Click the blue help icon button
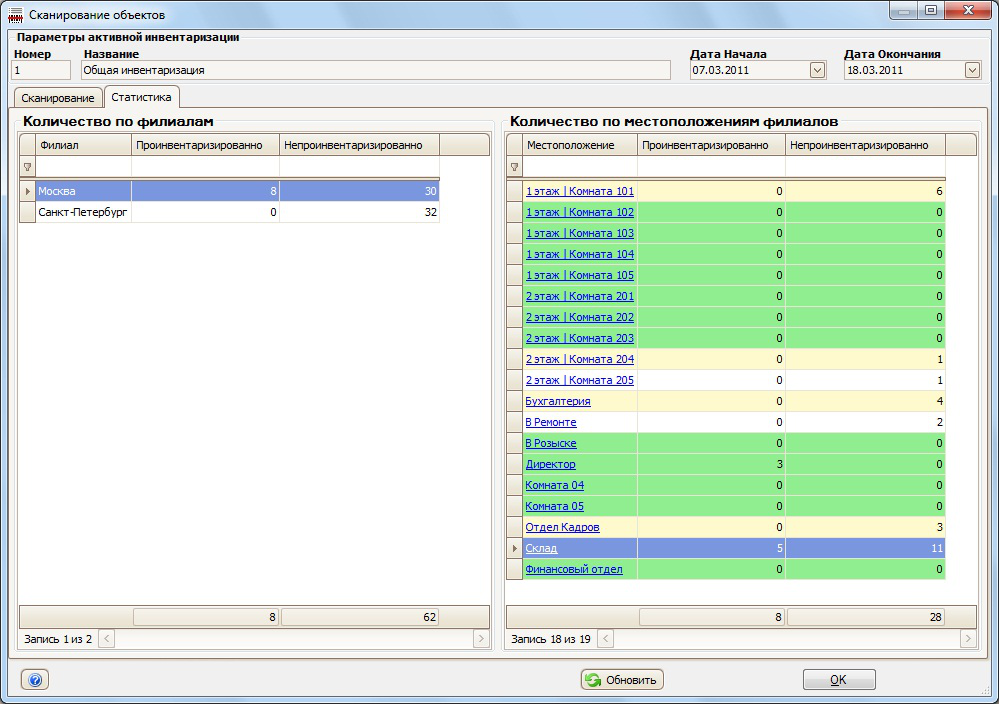Image resolution: width=999 pixels, height=704 pixels. point(35,680)
